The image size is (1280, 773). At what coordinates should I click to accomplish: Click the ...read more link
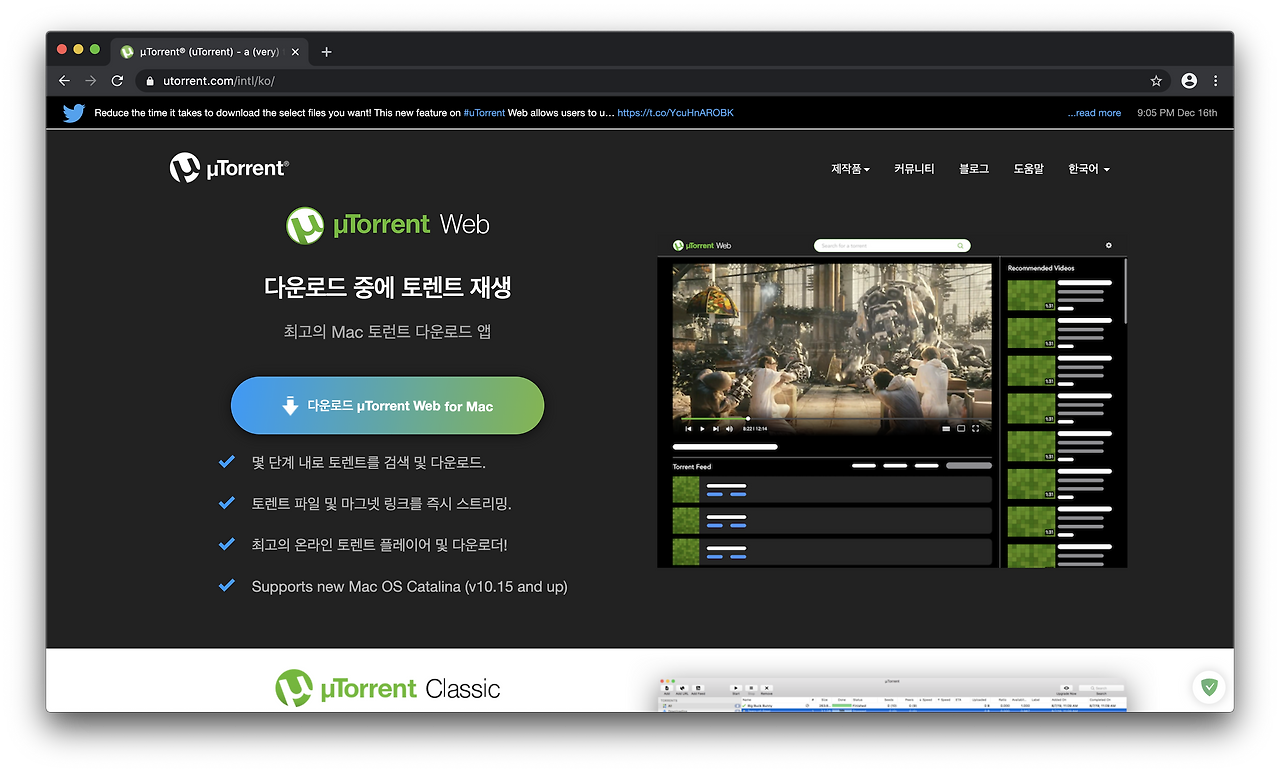(x=1094, y=113)
